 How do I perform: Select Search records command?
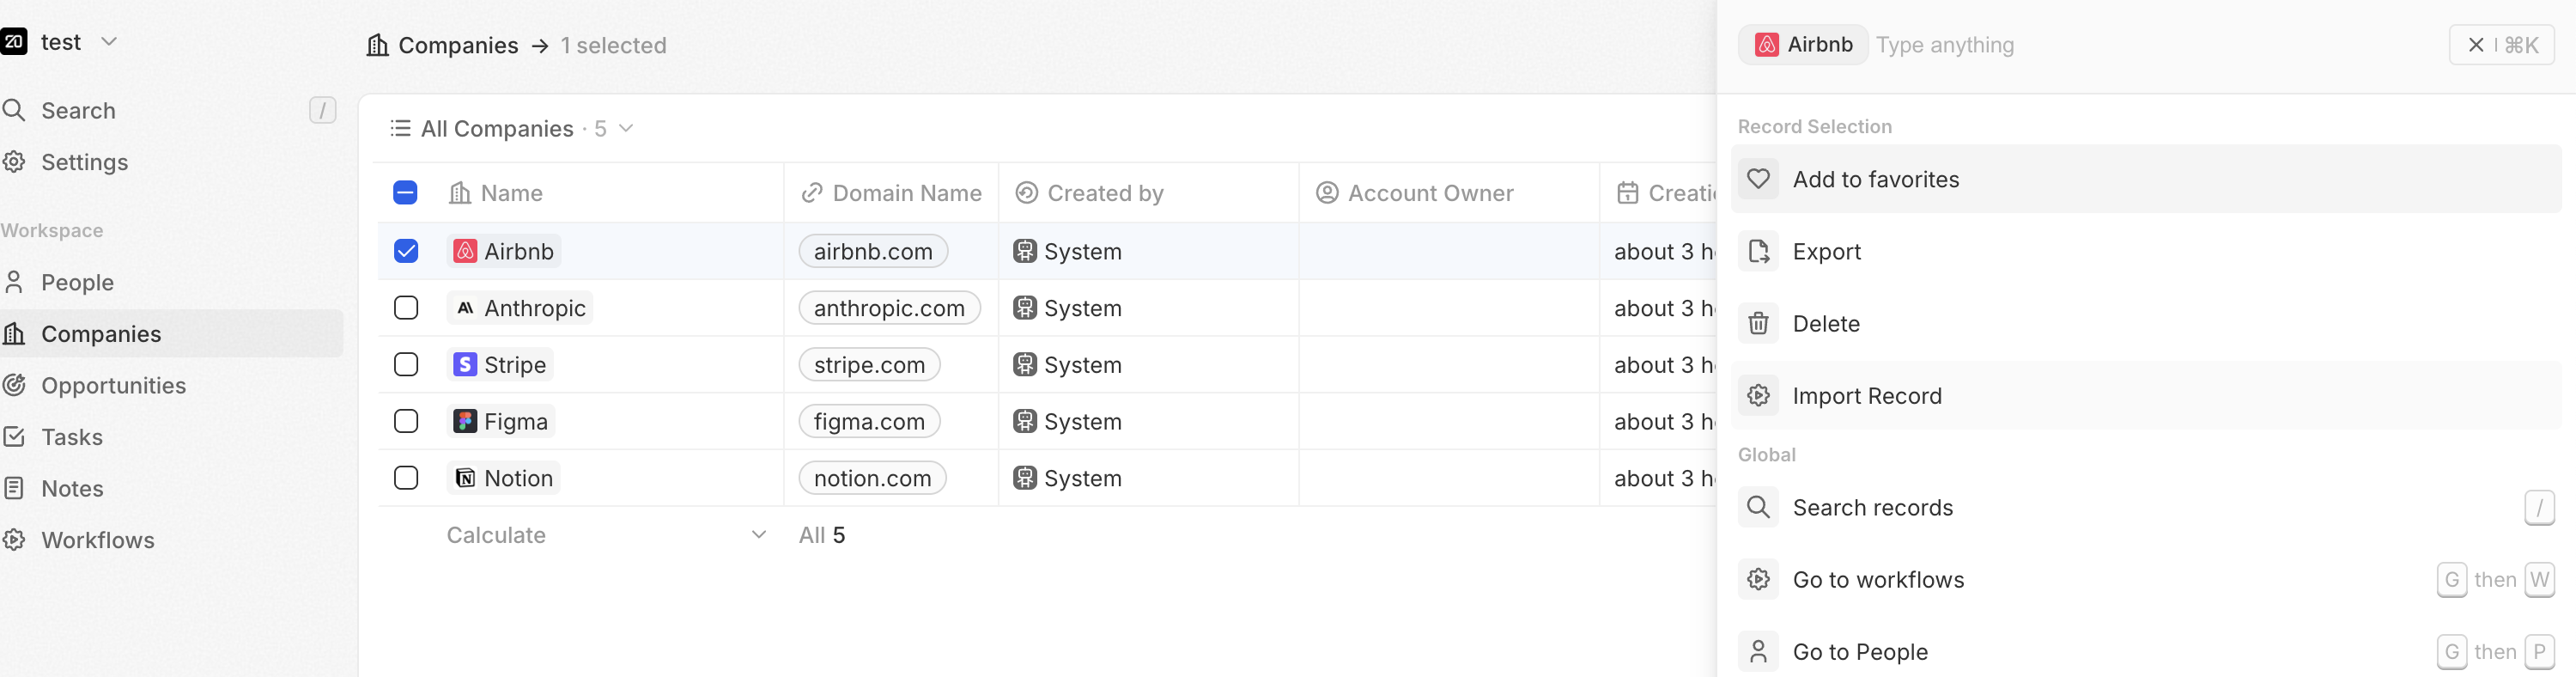tap(2146, 507)
